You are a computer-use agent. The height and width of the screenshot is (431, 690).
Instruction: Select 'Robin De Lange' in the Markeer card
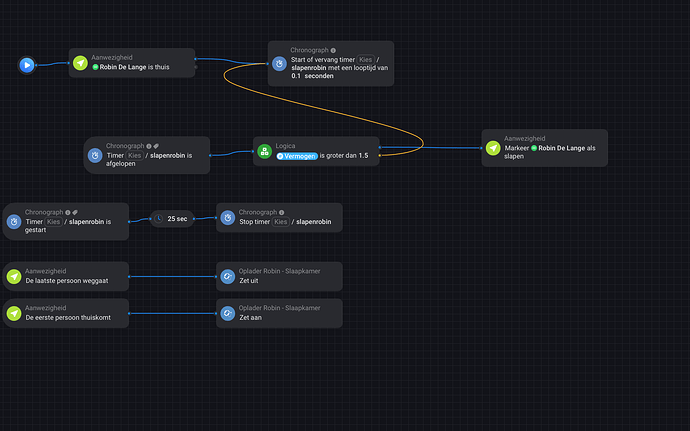pos(558,148)
